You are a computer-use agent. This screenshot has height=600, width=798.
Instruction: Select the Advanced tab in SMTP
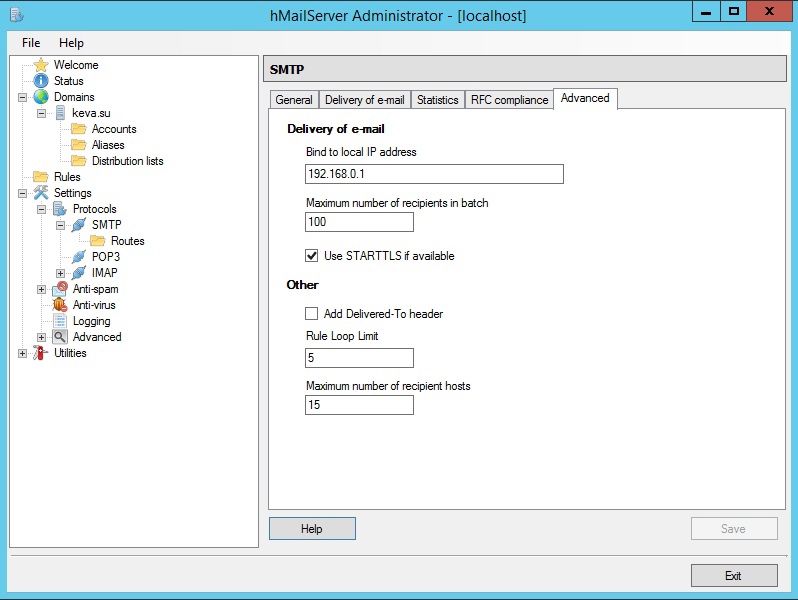pyautogui.click(x=585, y=98)
